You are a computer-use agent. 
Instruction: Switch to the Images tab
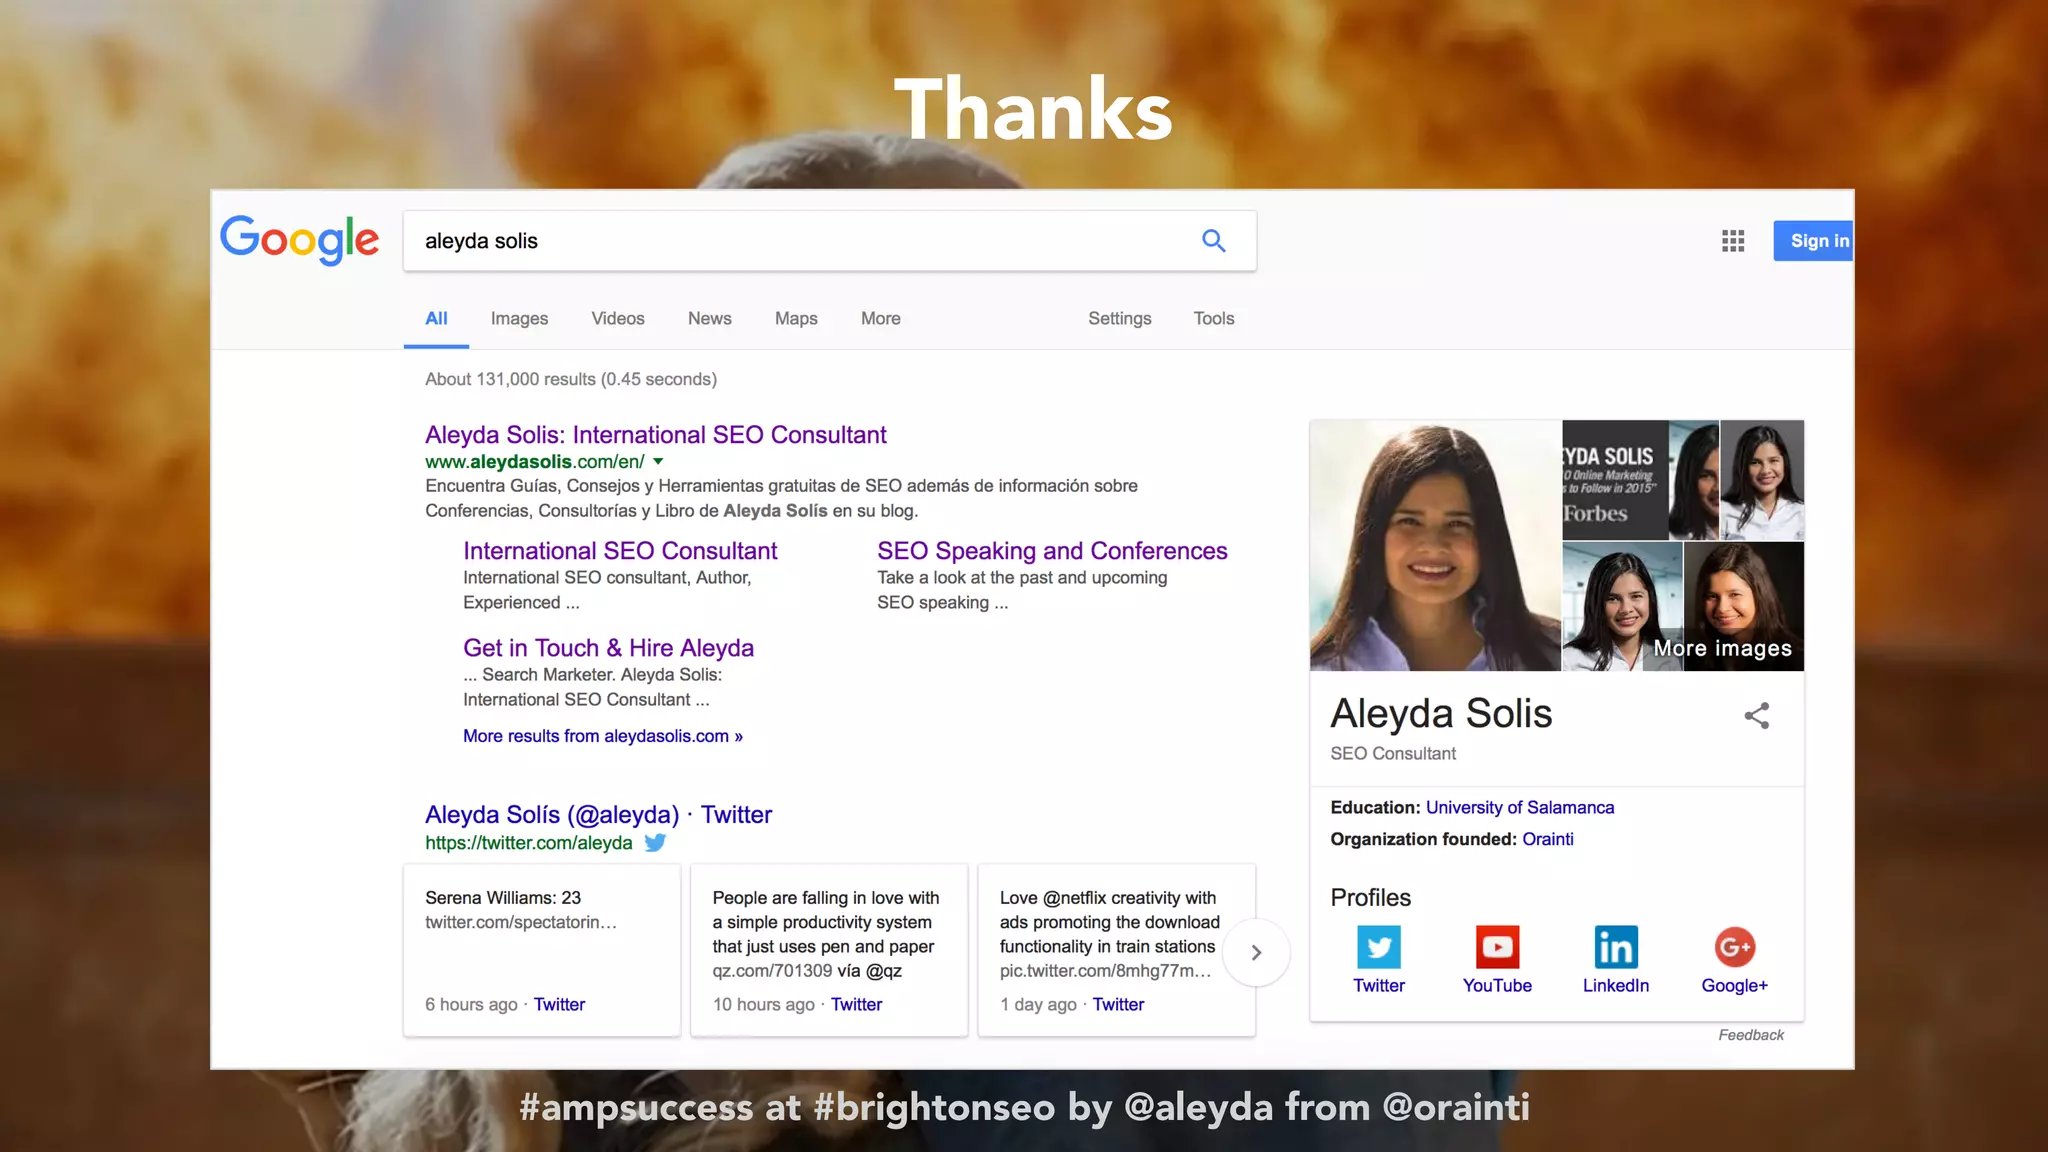[519, 319]
